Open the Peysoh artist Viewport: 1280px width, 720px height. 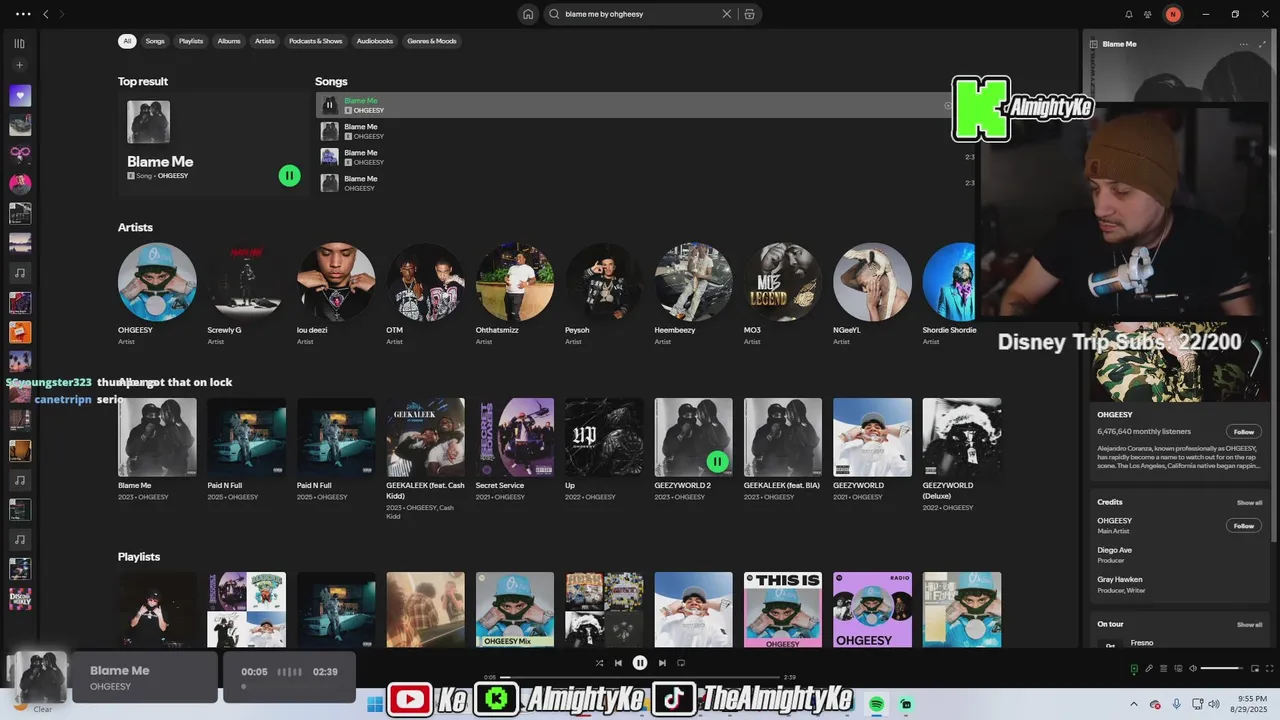pos(604,282)
